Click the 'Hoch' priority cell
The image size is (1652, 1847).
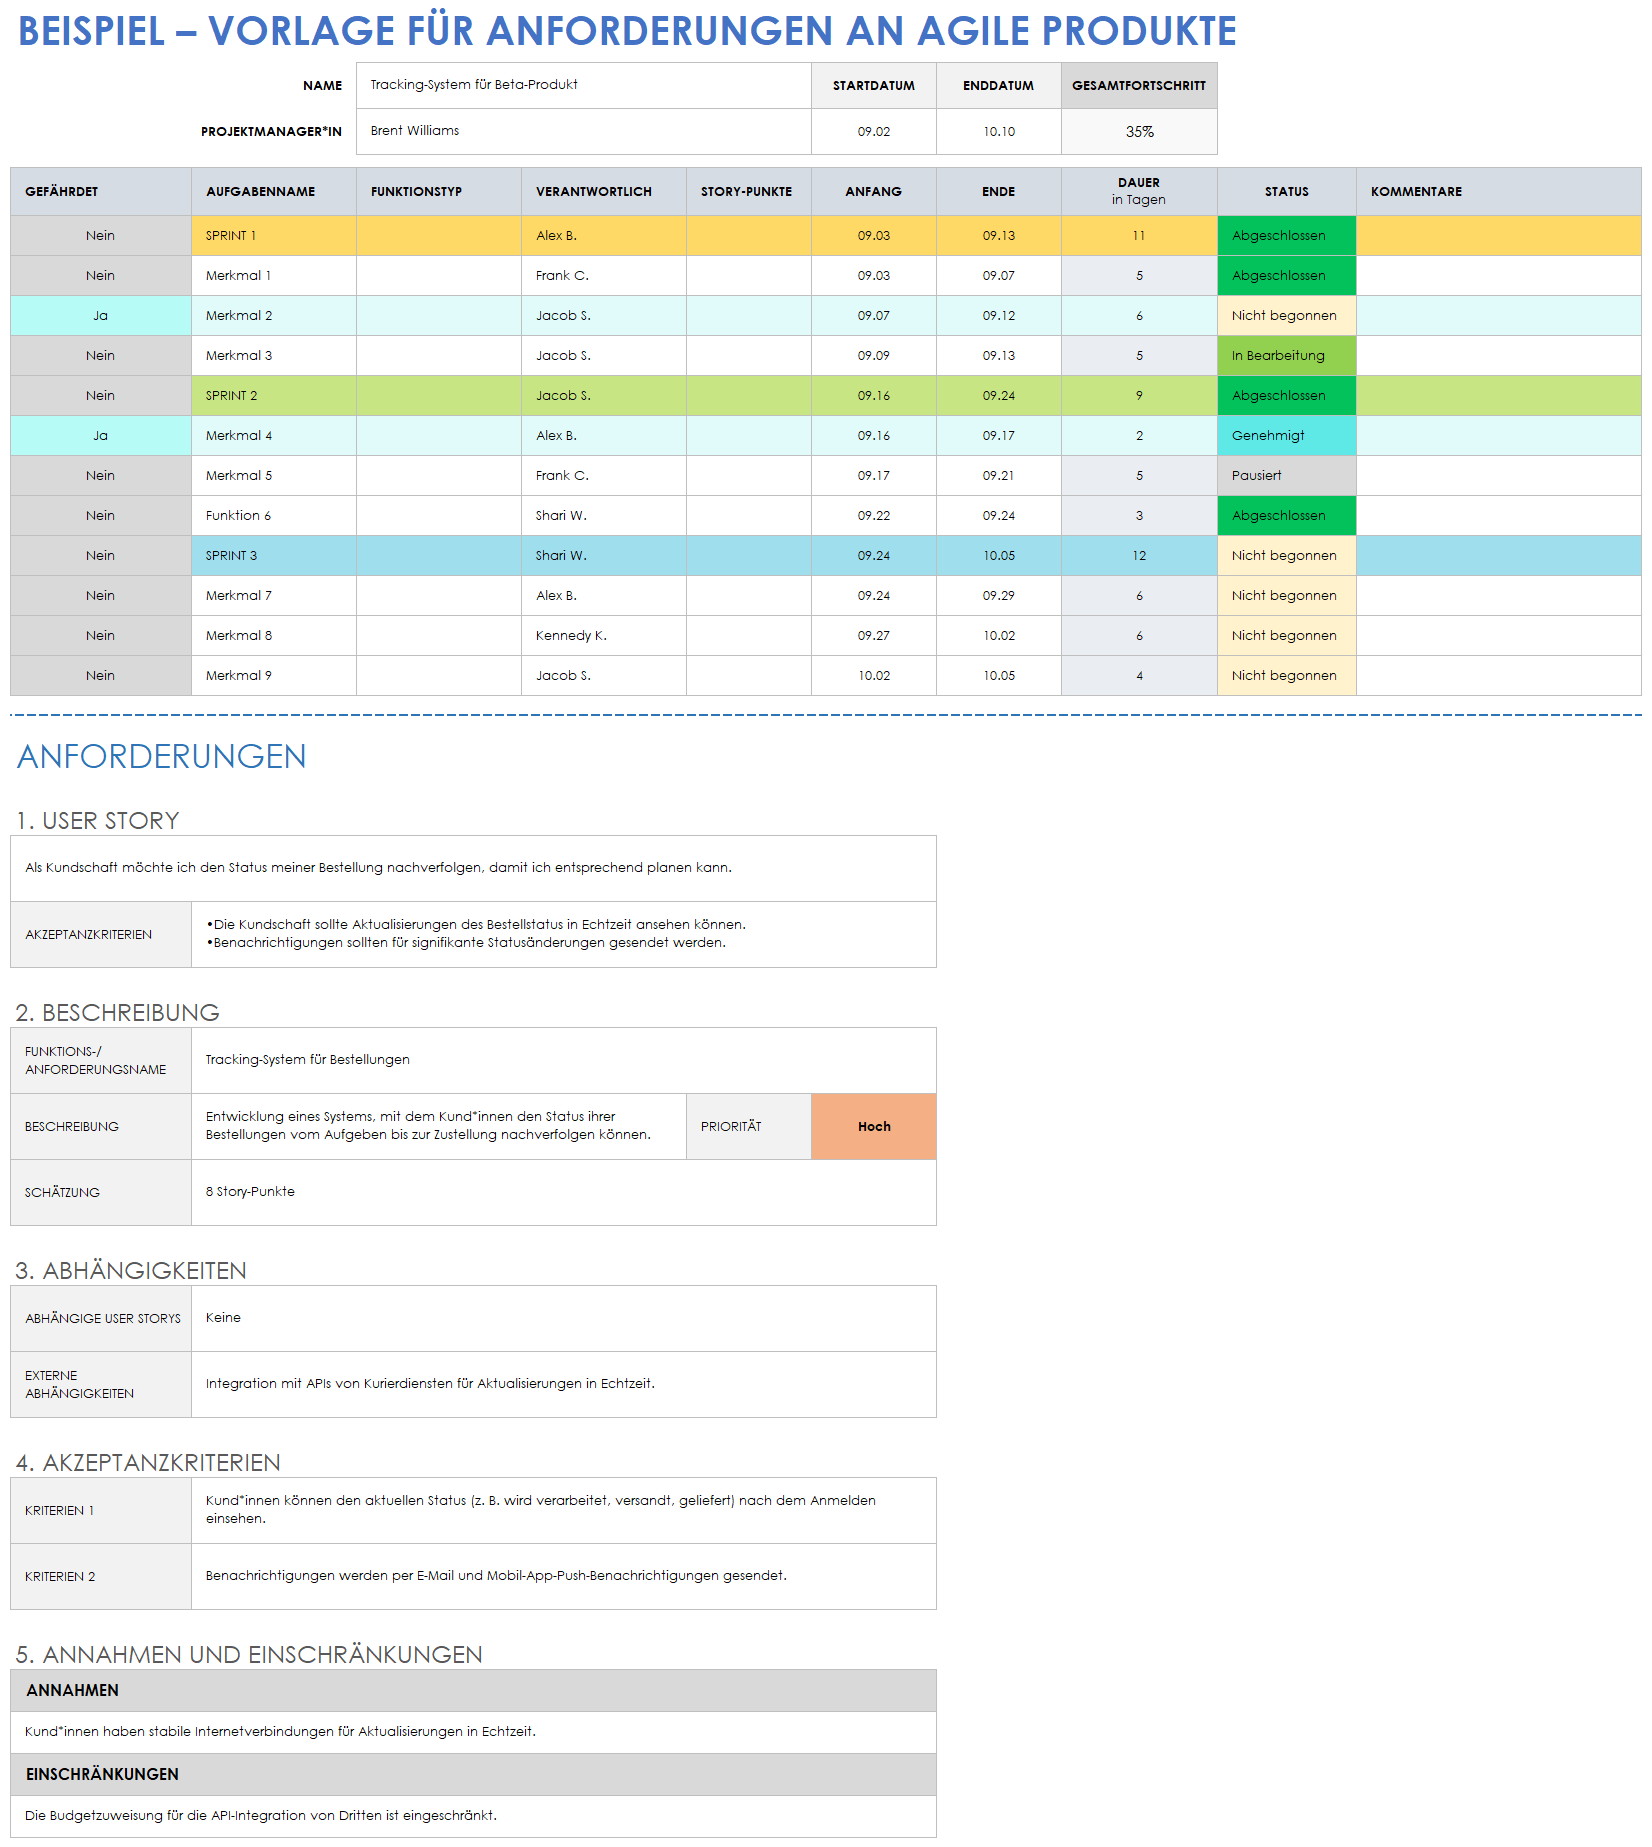873,1126
